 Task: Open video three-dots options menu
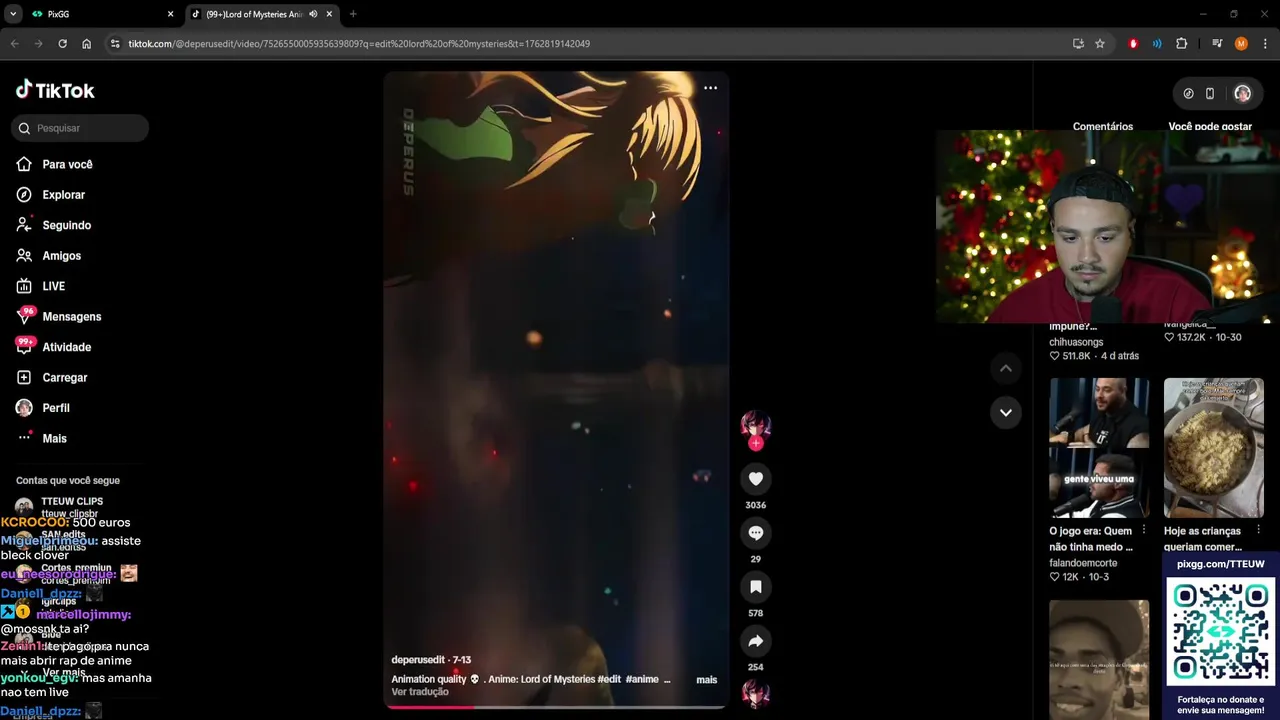pyautogui.click(x=710, y=88)
